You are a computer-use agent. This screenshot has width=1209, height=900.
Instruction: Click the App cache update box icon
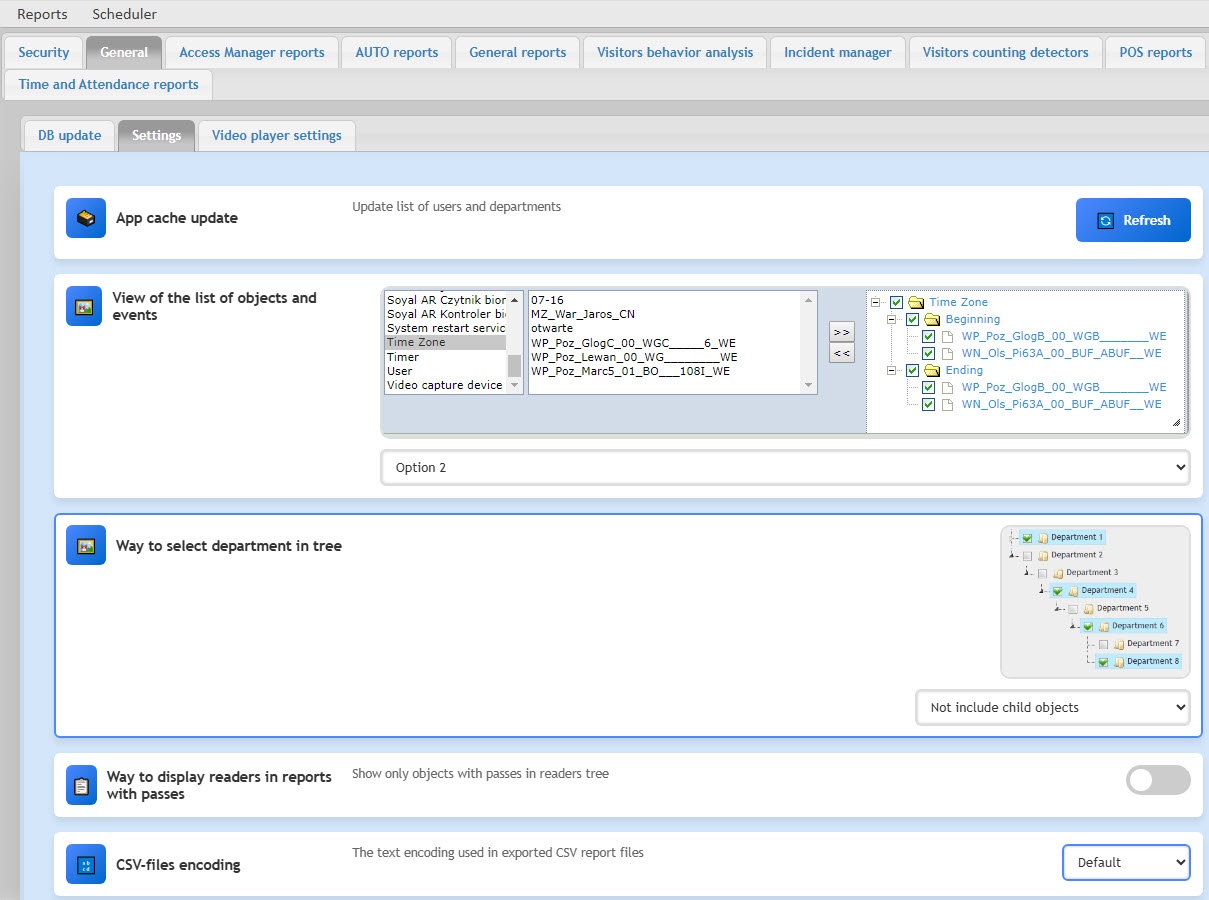pyautogui.click(x=86, y=218)
